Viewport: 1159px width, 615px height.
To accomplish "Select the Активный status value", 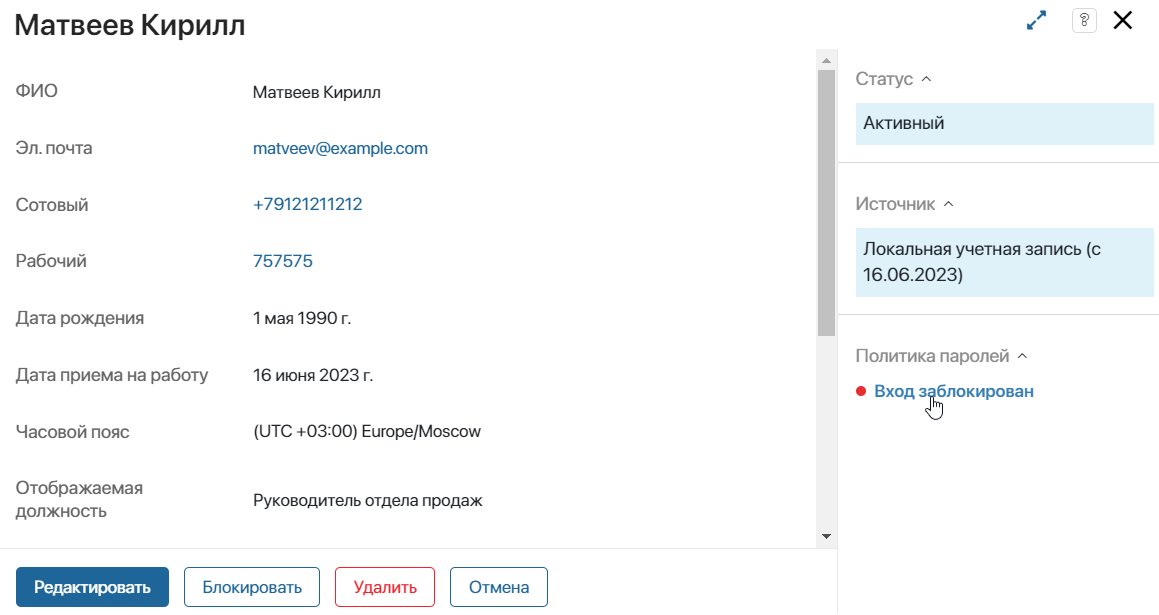I will pos(1005,123).
